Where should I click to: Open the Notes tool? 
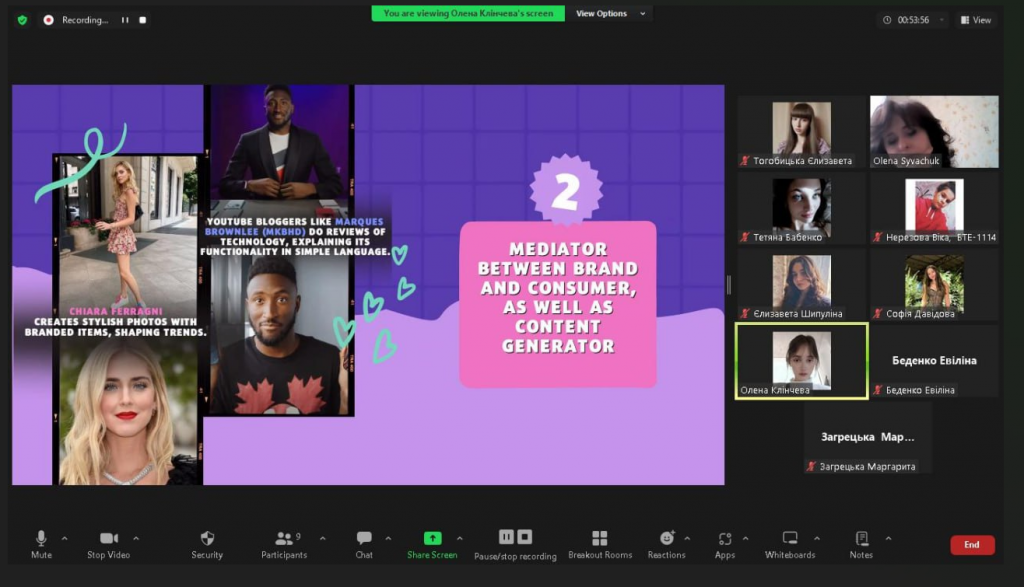coord(861,543)
